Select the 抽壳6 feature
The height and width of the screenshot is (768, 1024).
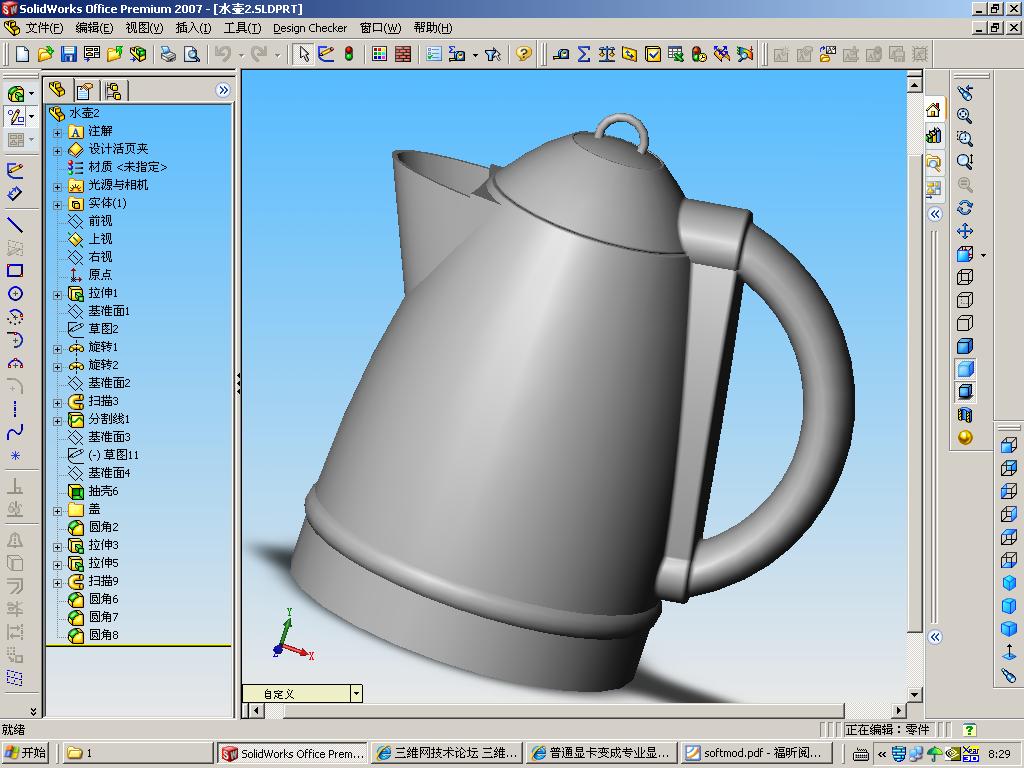103,491
